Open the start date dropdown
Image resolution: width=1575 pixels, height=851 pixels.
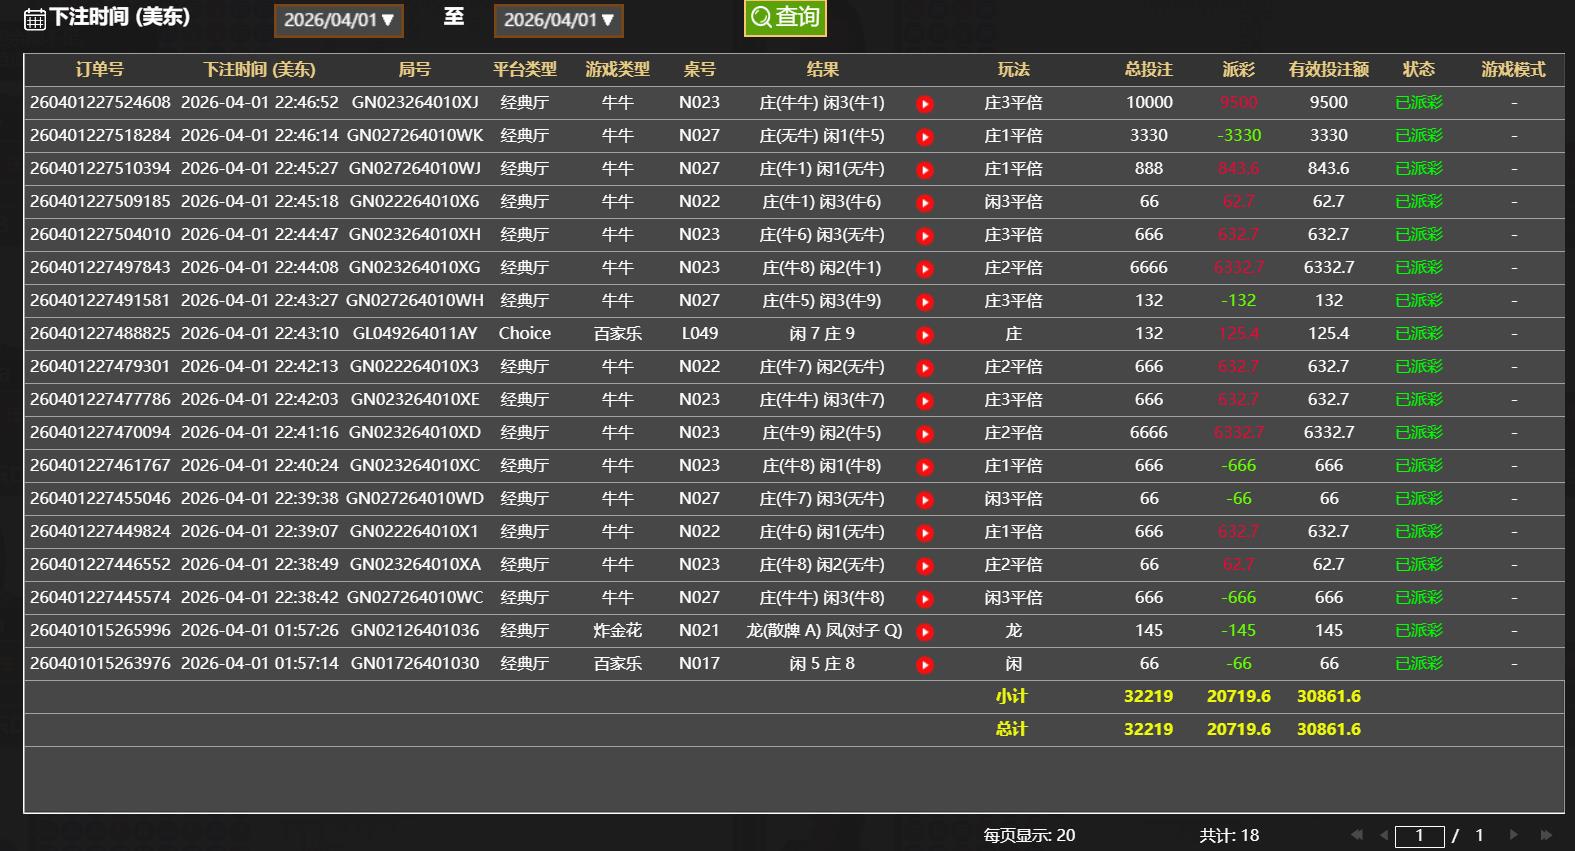(x=339, y=20)
